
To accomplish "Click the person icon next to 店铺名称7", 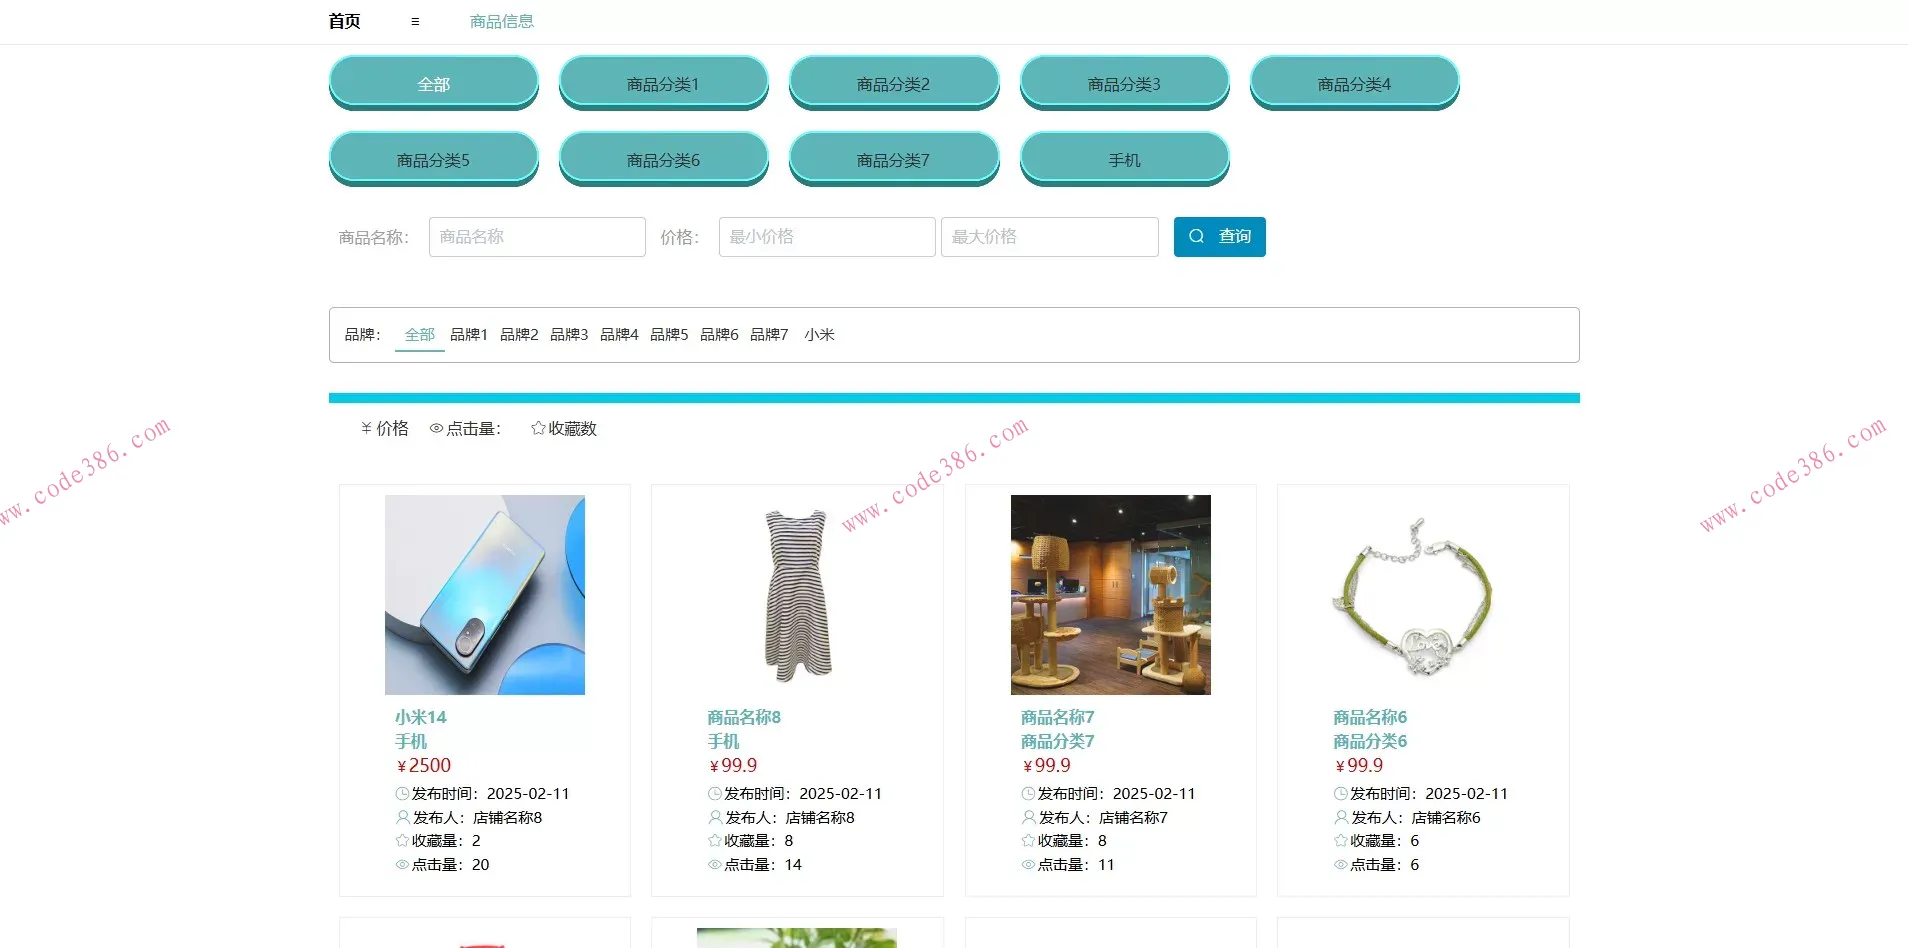I will coord(1027,817).
